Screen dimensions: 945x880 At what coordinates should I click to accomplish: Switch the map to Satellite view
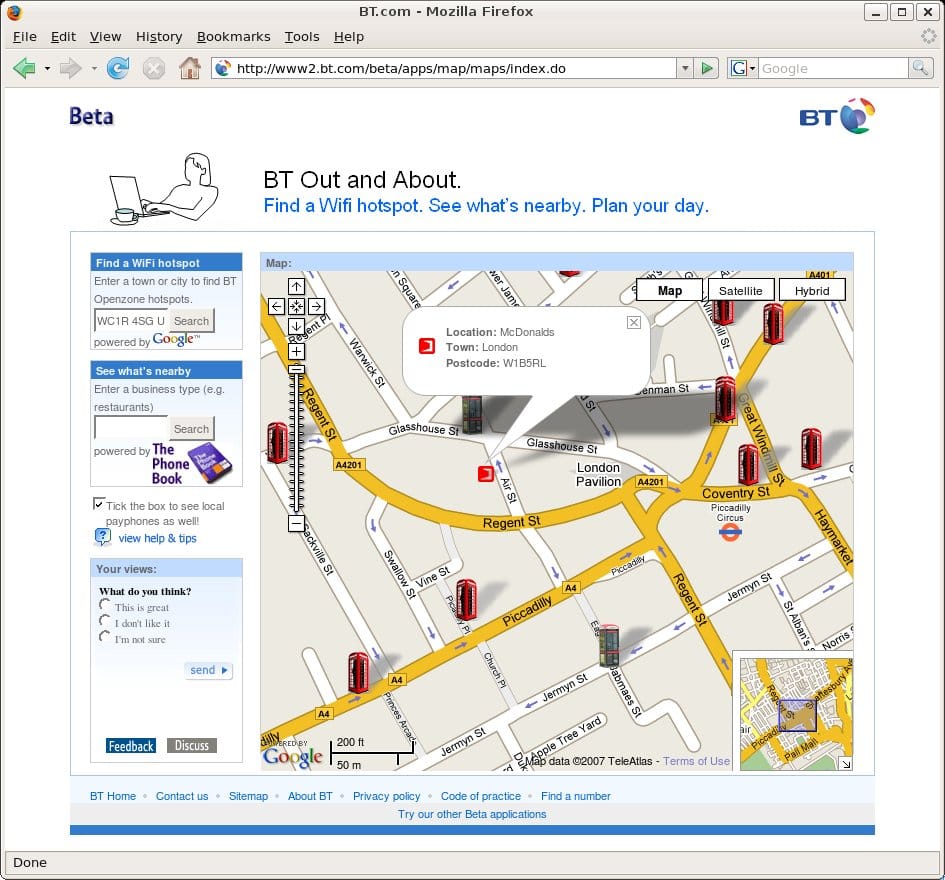pyautogui.click(x=741, y=290)
